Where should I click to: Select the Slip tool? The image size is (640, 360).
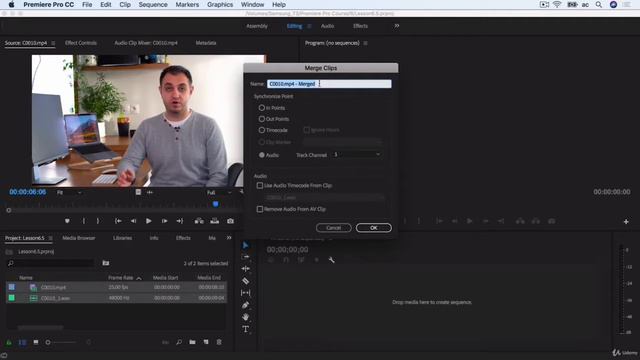246,293
